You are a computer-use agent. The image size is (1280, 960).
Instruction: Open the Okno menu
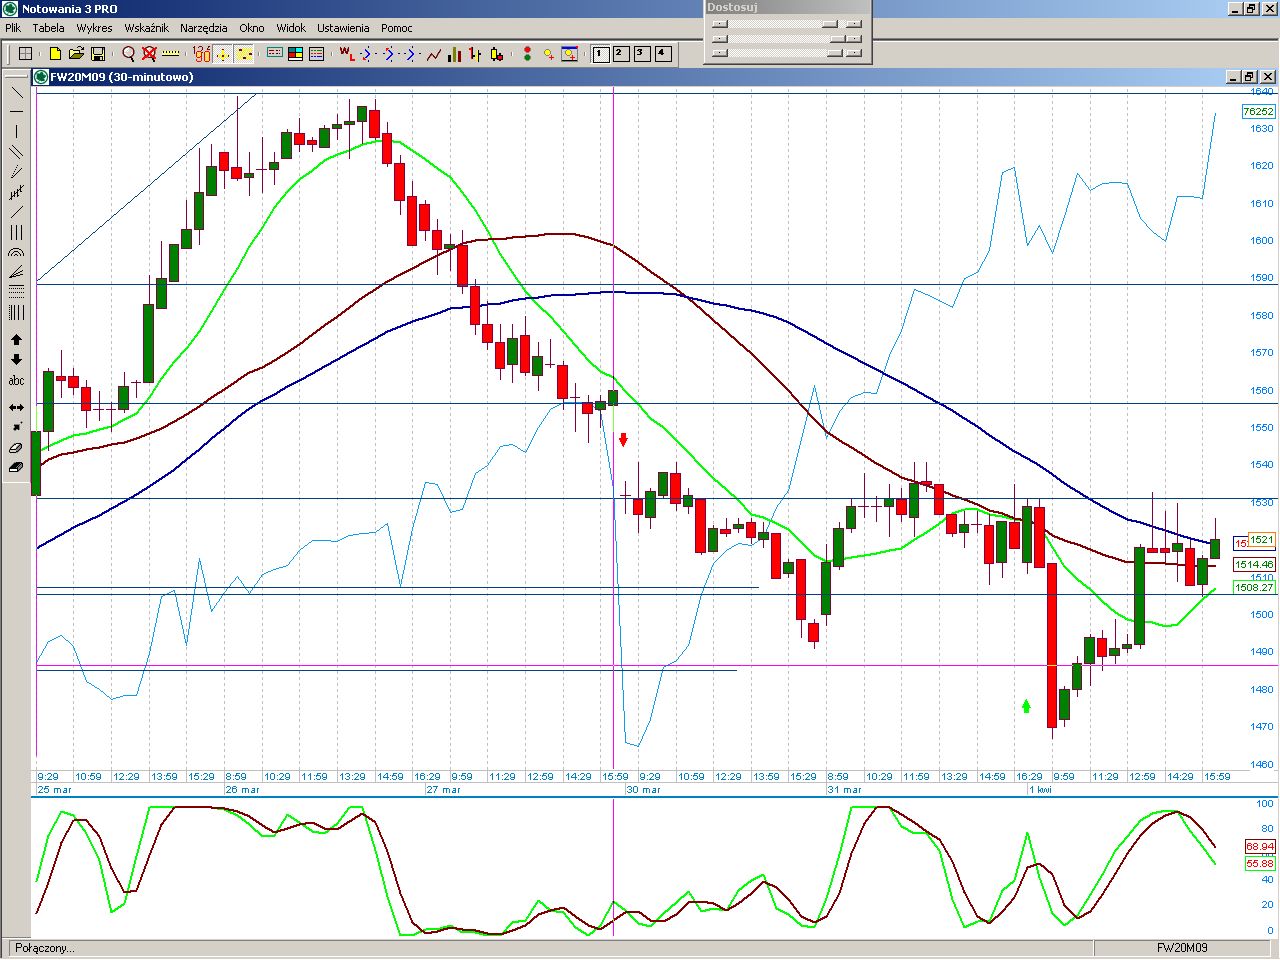click(252, 28)
